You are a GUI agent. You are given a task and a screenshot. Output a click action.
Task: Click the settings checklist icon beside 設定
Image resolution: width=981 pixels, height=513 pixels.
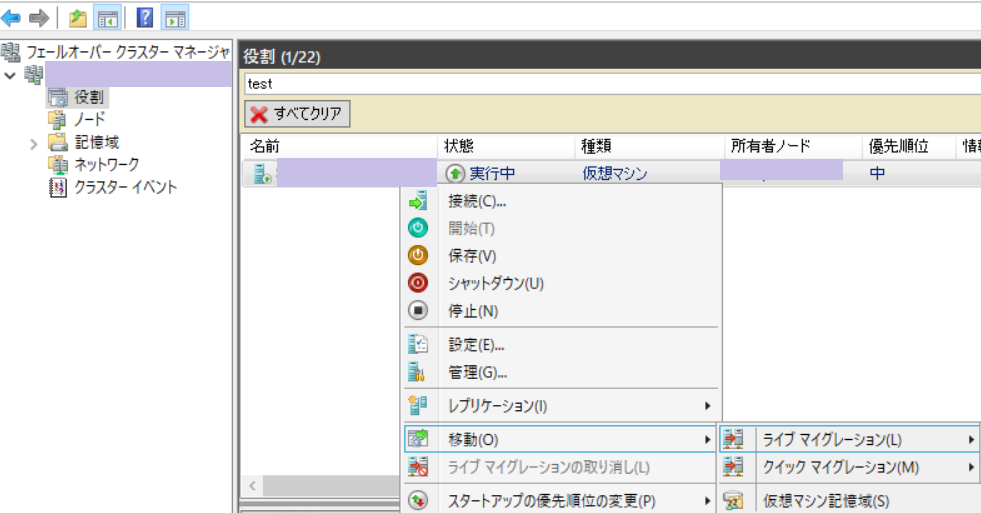418,344
